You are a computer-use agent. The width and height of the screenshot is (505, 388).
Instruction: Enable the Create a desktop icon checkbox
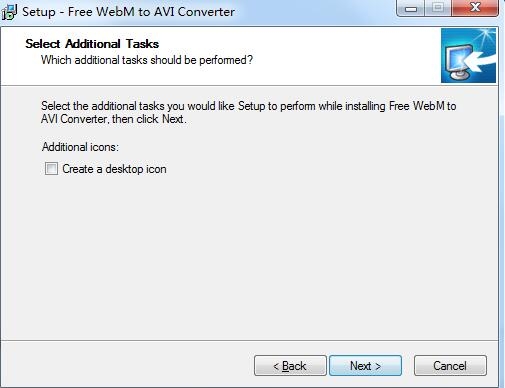[x=51, y=169]
